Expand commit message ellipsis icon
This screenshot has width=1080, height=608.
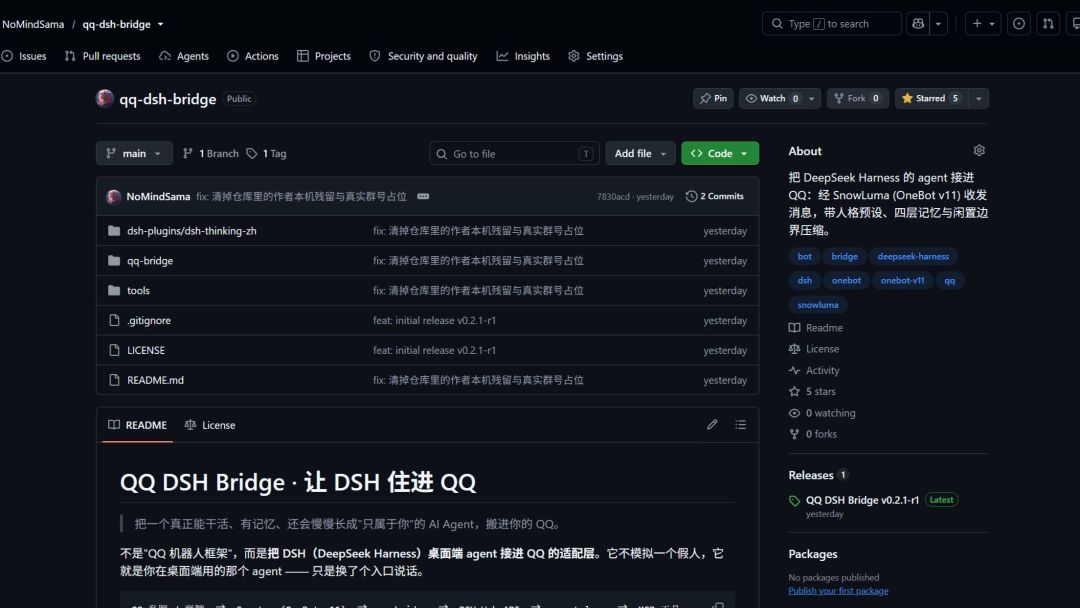[x=423, y=196]
